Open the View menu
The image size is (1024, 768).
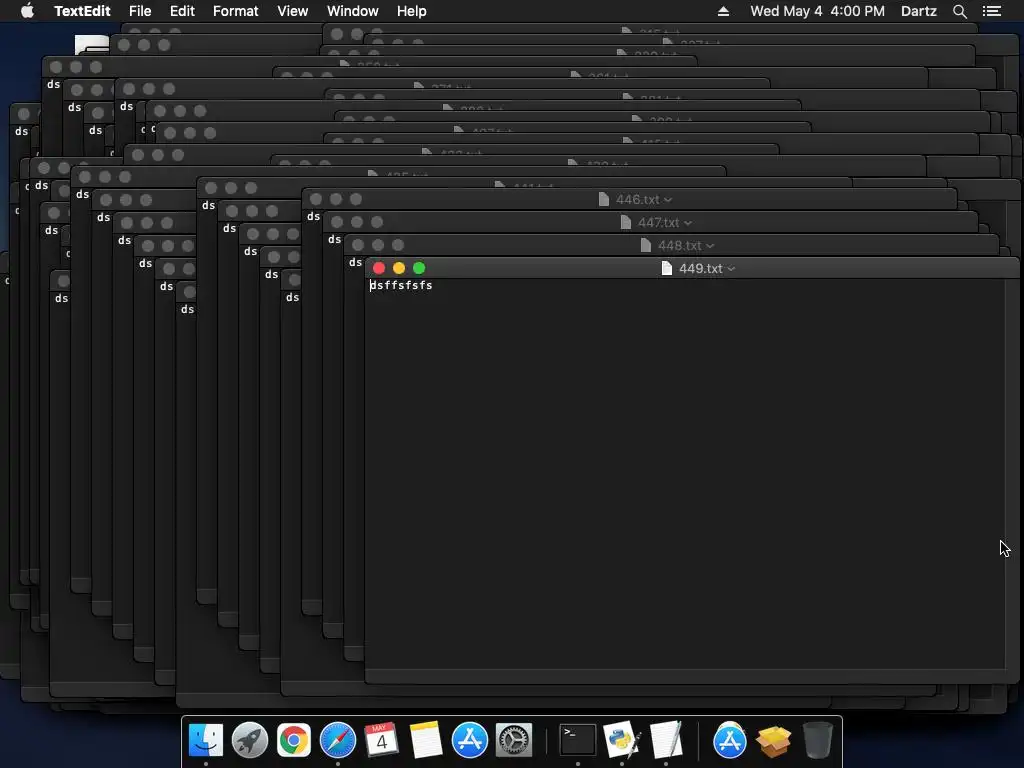[x=293, y=11]
